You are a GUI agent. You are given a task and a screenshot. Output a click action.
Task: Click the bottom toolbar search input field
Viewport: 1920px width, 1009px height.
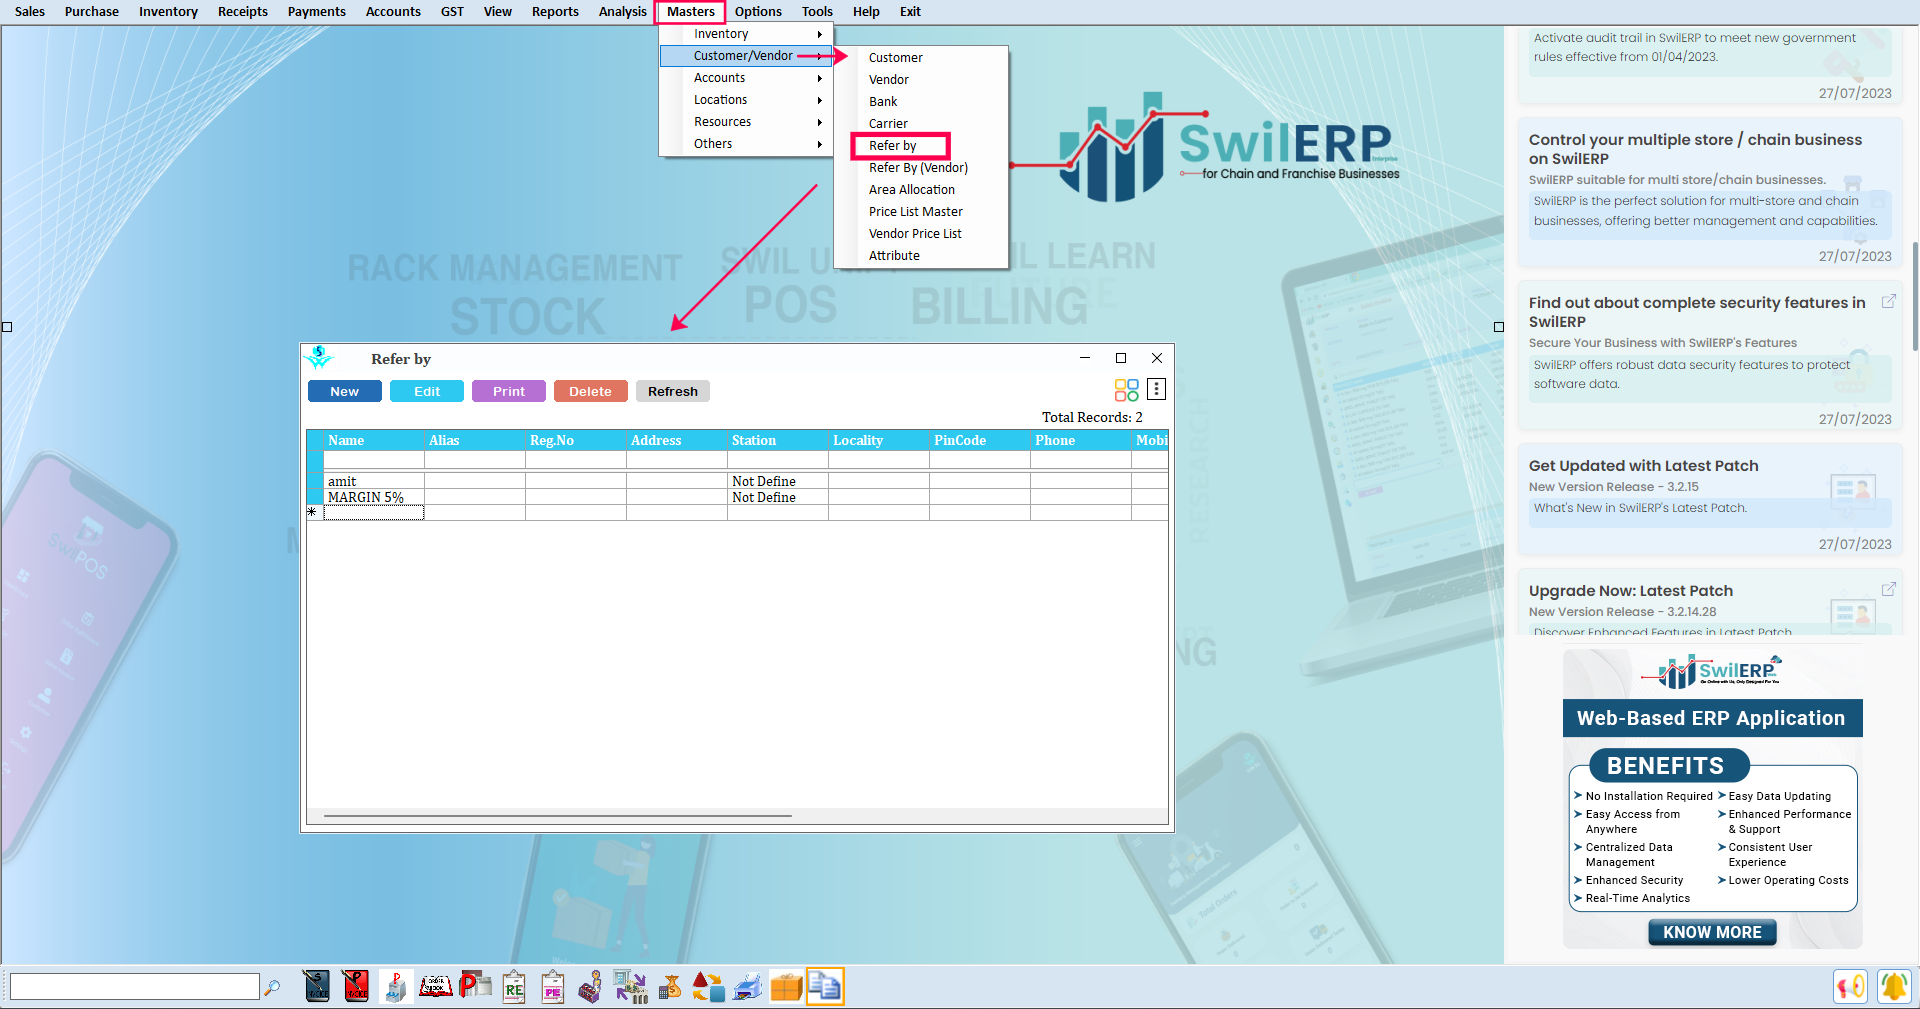click(134, 987)
